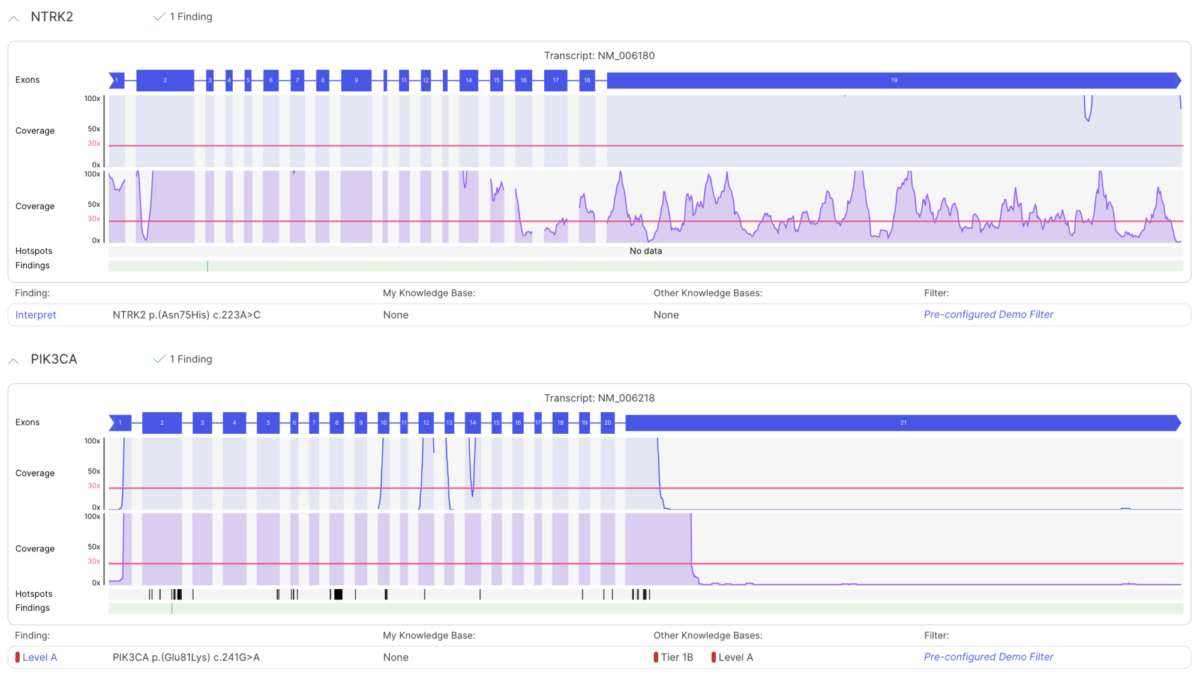Collapse the PIK3CA gene section

coord(14,358)
